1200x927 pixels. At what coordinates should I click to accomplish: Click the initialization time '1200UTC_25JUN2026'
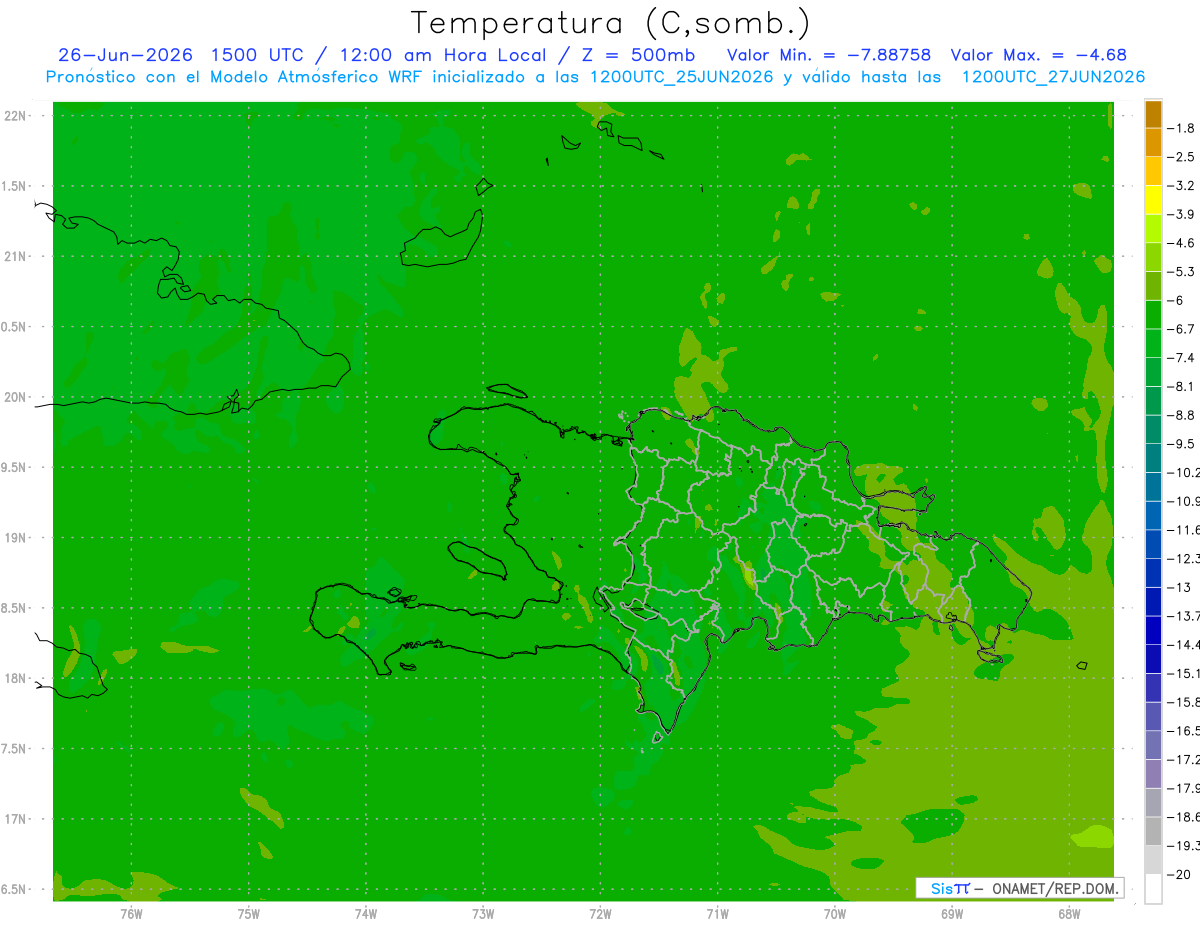coord(682,77)
